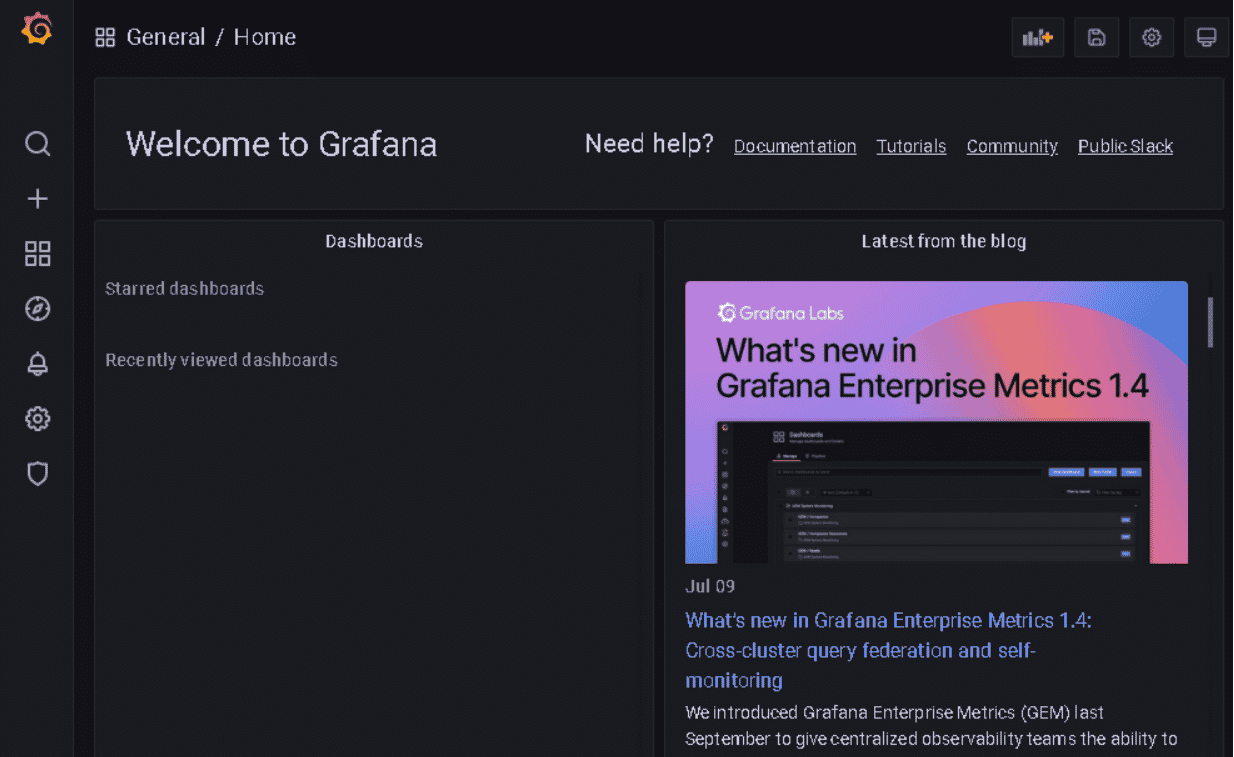Click the Dashboards panel title

point(374,241)
